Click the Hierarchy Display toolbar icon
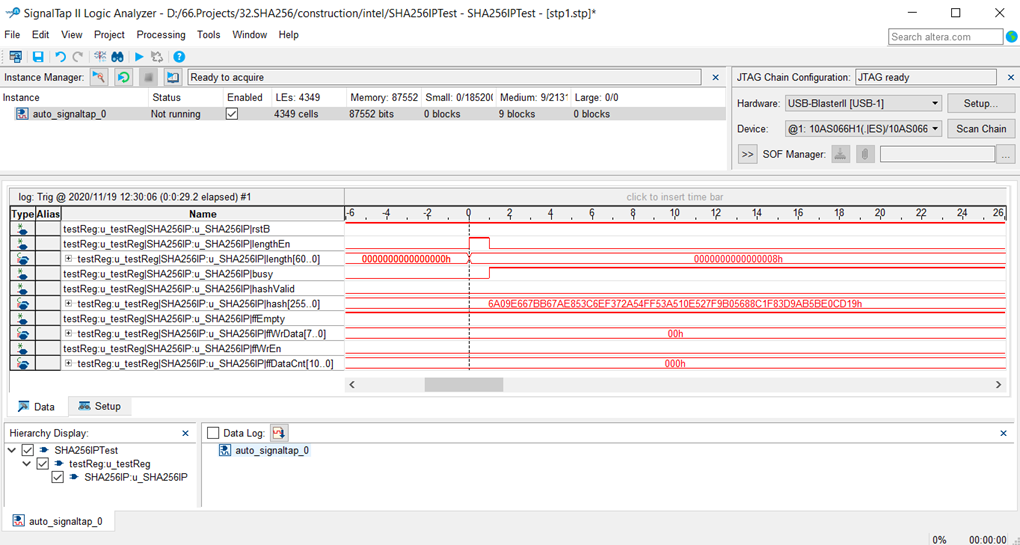1020x545 pixels. [15, 57]
